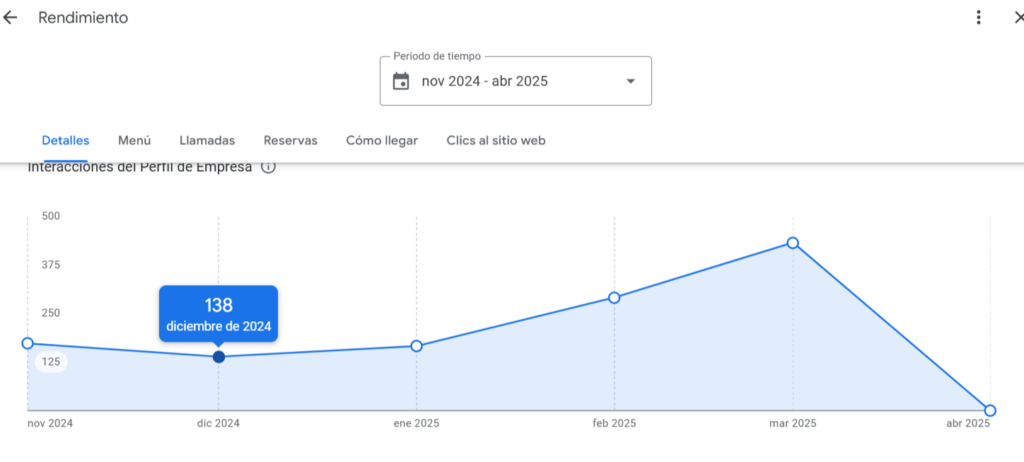Click the info icon beside Interacciones heading
This screenshot has width=1024, height=462.
[268, 167]
